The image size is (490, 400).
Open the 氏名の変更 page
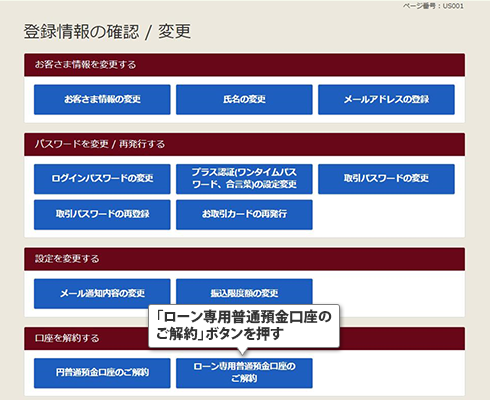[x=244, y=99]
